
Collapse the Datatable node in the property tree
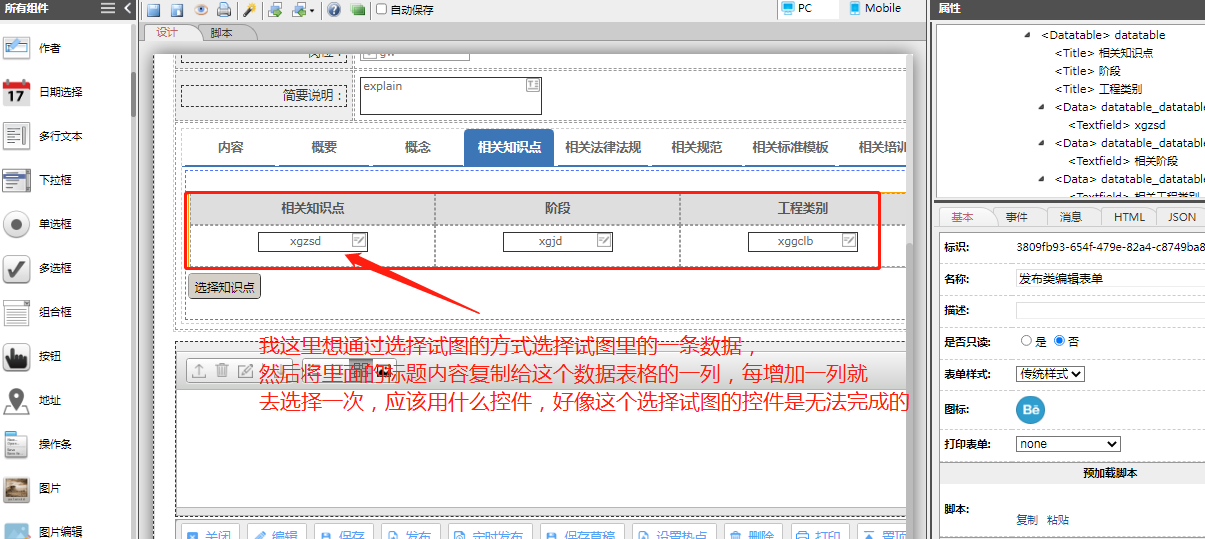tap(1028, 35)
